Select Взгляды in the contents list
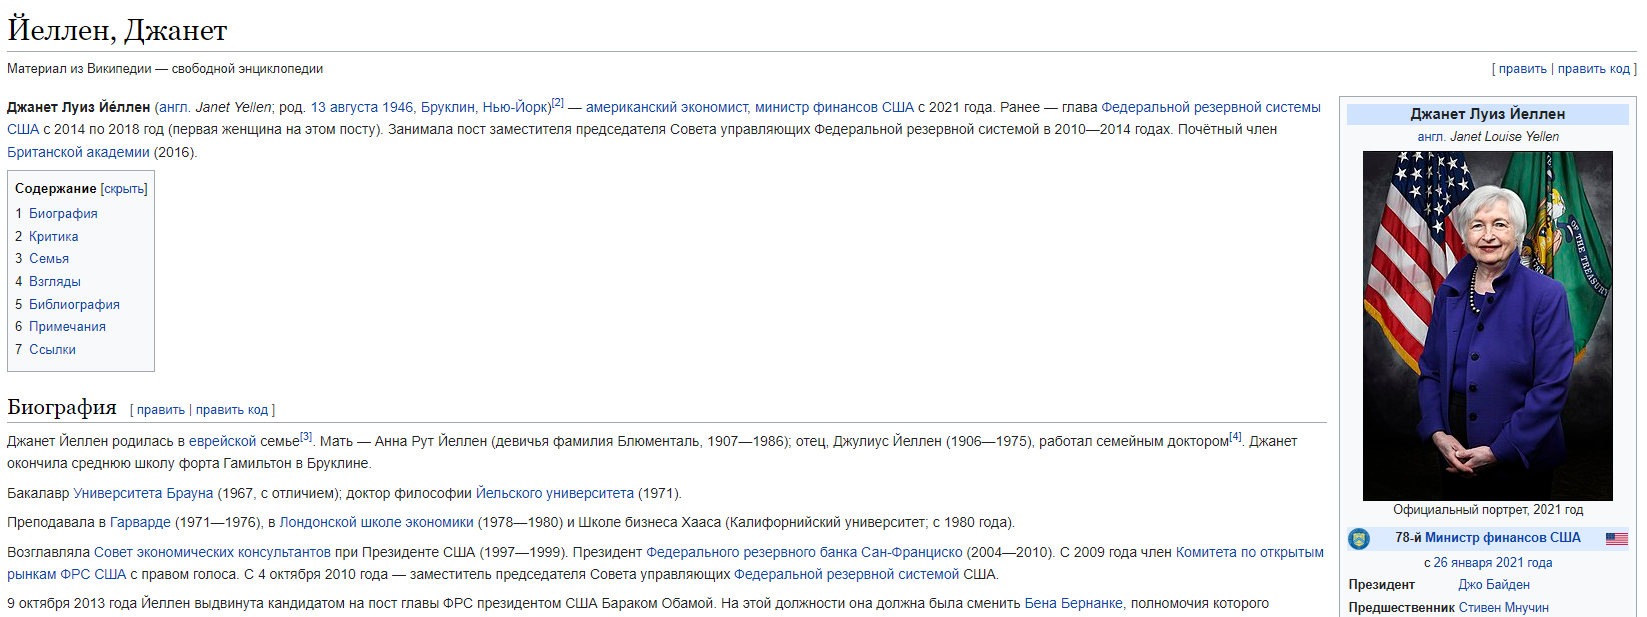 click(x=55, y=282)
